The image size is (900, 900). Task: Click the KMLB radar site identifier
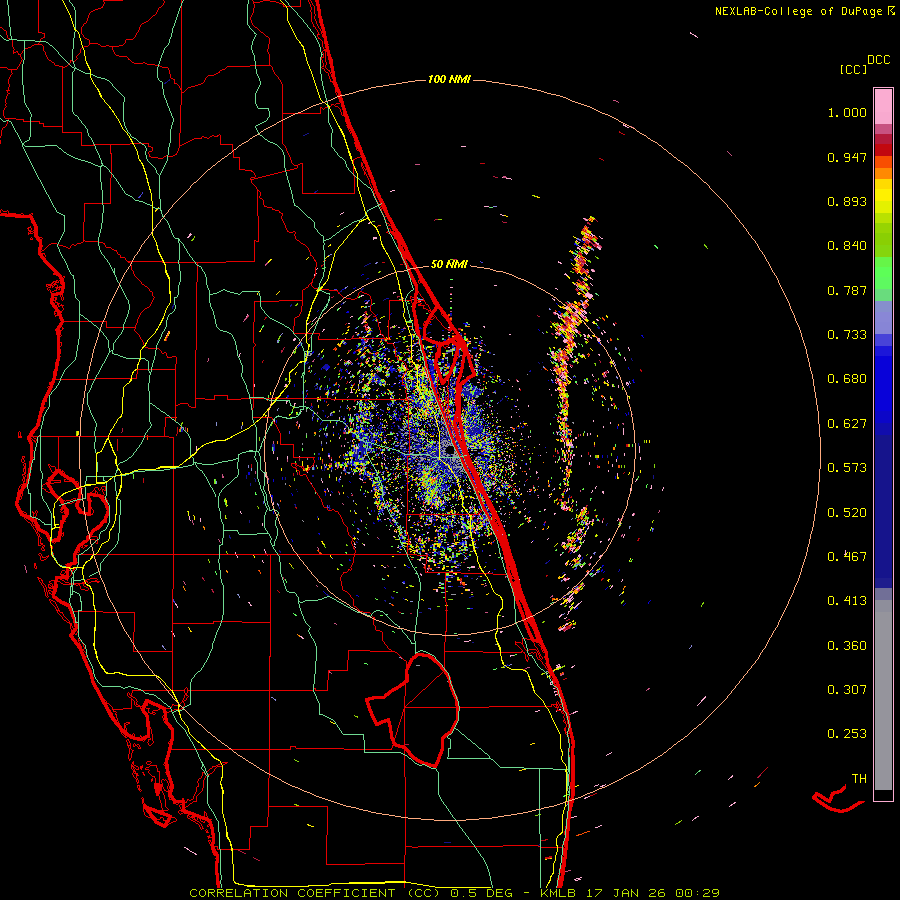[x=557, y=893]
